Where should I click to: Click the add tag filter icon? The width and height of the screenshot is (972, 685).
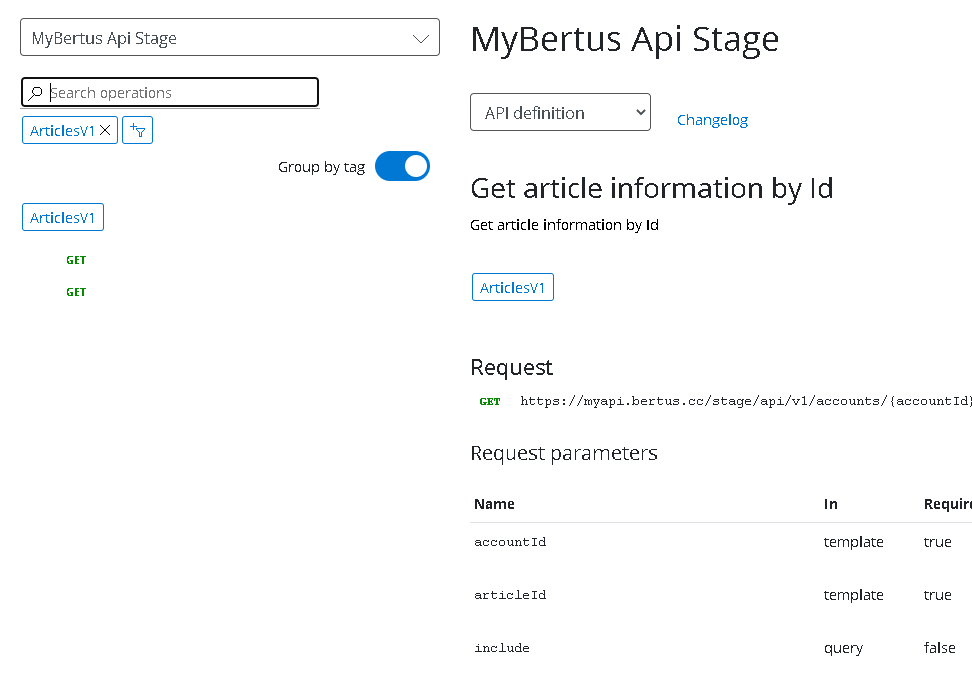click(137, 130)
